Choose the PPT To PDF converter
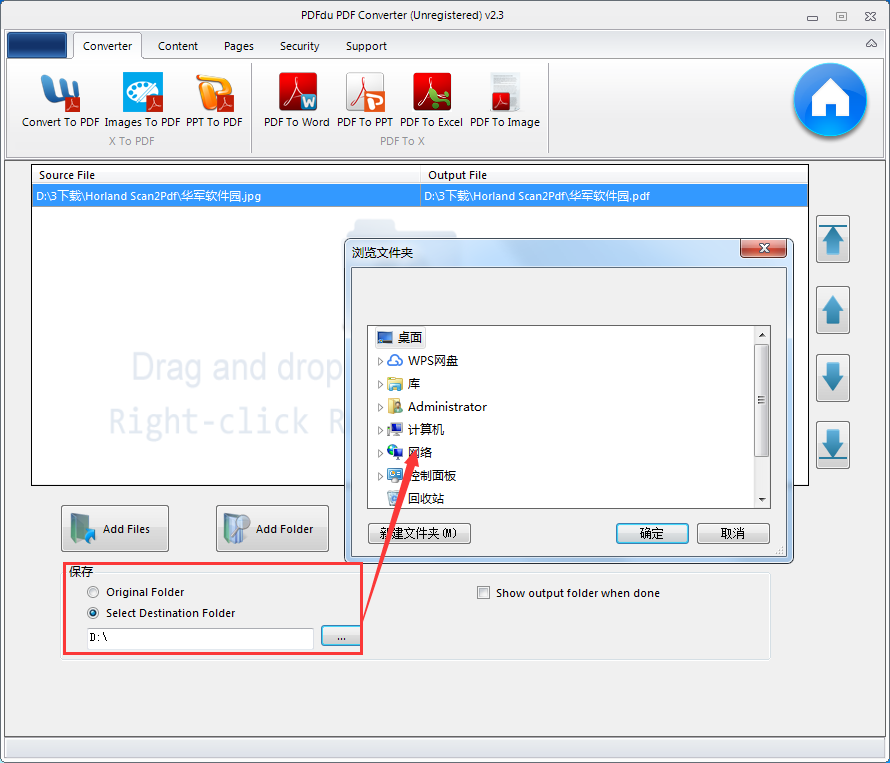The width and height of the screenshot is (890, 763). (215, 101)
